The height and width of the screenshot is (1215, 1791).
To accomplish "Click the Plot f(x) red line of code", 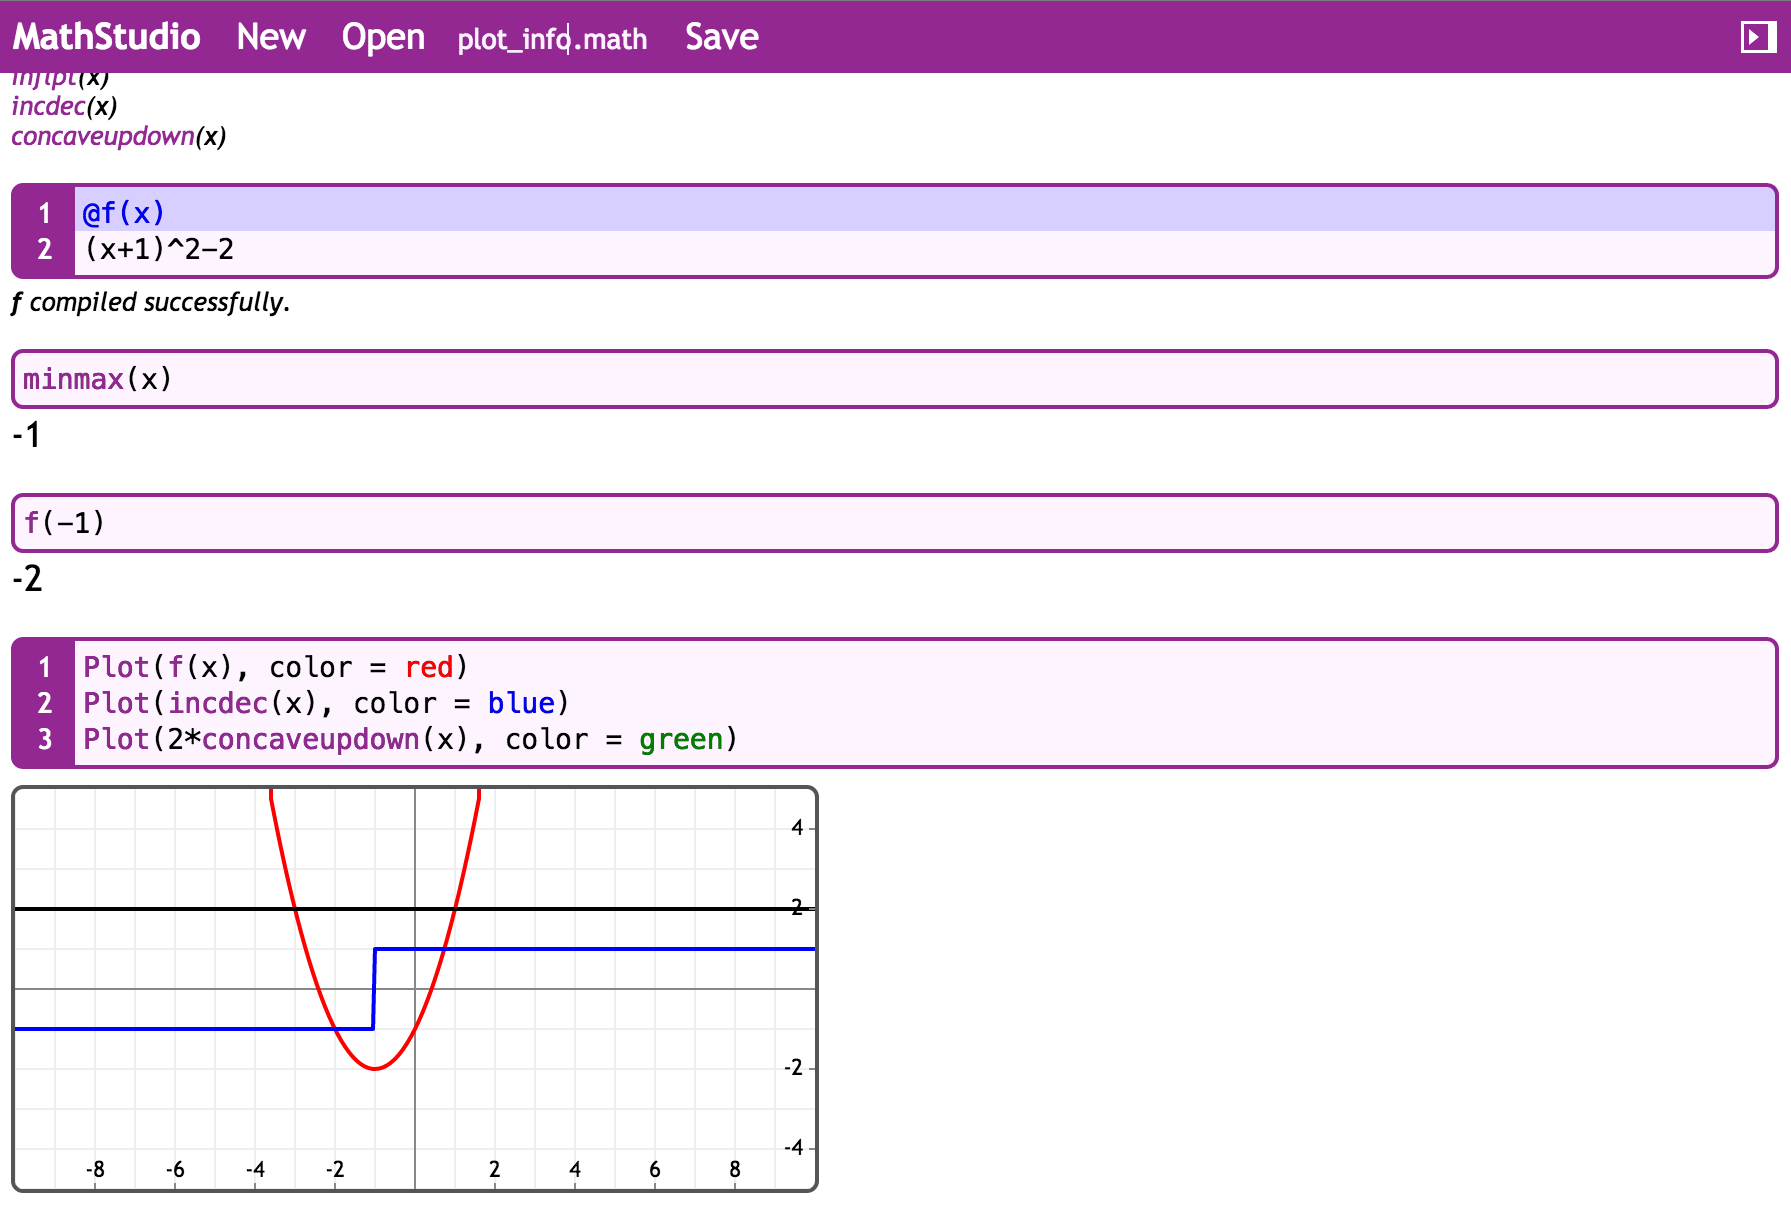I will pos(275,667).
